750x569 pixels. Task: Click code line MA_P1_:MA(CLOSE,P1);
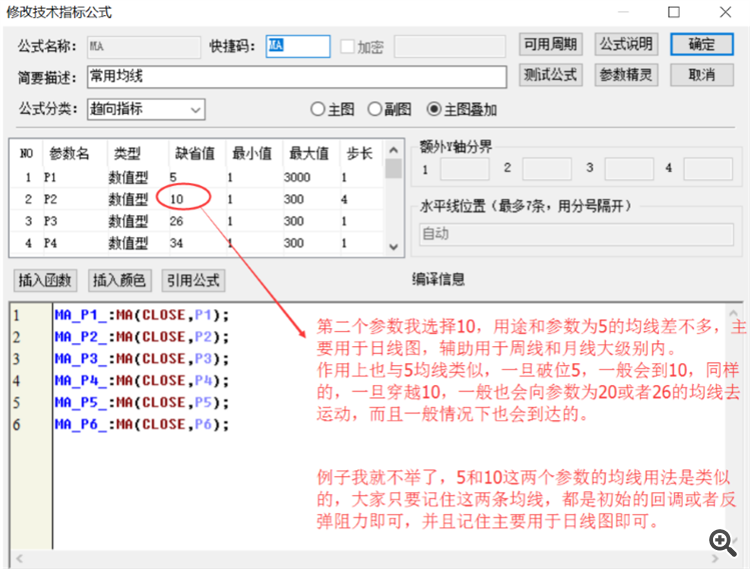pyautogui.click(x=142, y=315)
